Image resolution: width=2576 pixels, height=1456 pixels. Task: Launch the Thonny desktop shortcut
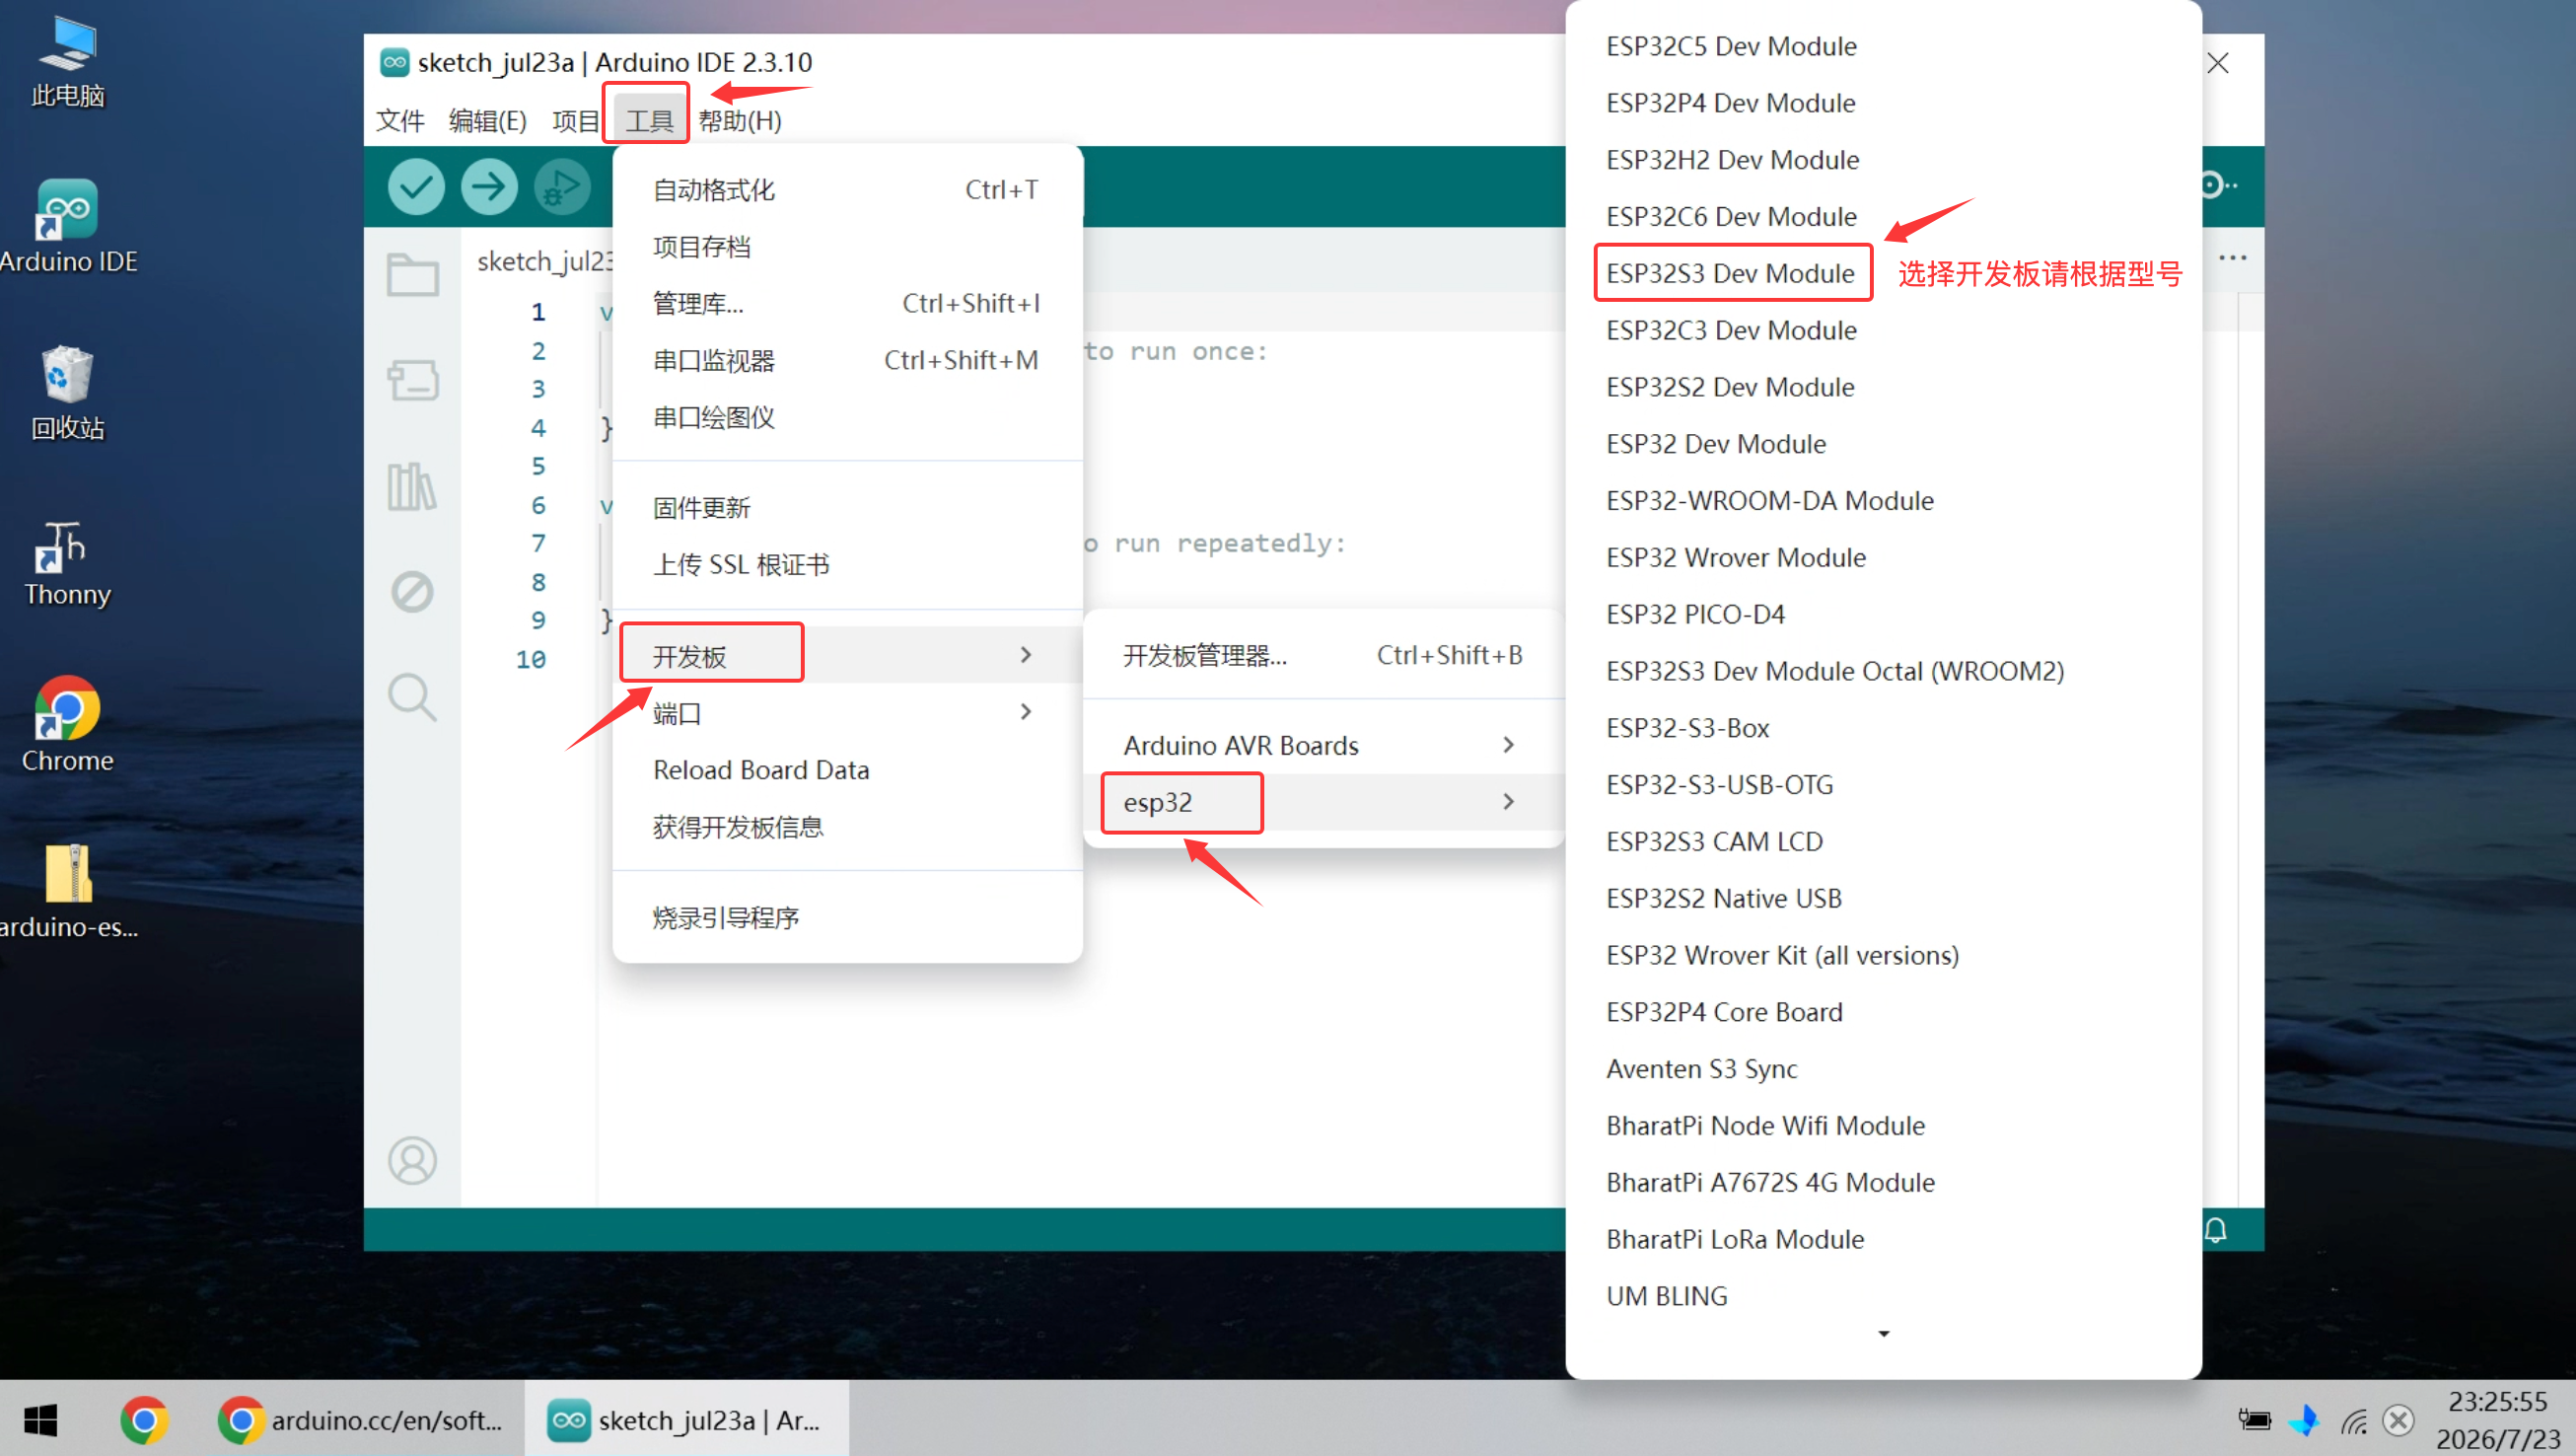[x=67, y=563]
